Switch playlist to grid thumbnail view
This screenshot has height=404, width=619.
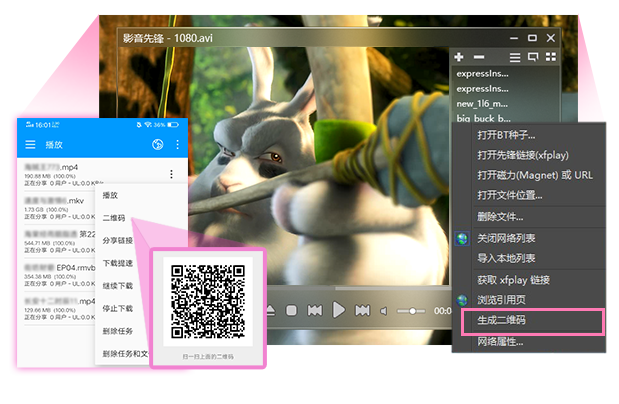click(x=551, y=57)
